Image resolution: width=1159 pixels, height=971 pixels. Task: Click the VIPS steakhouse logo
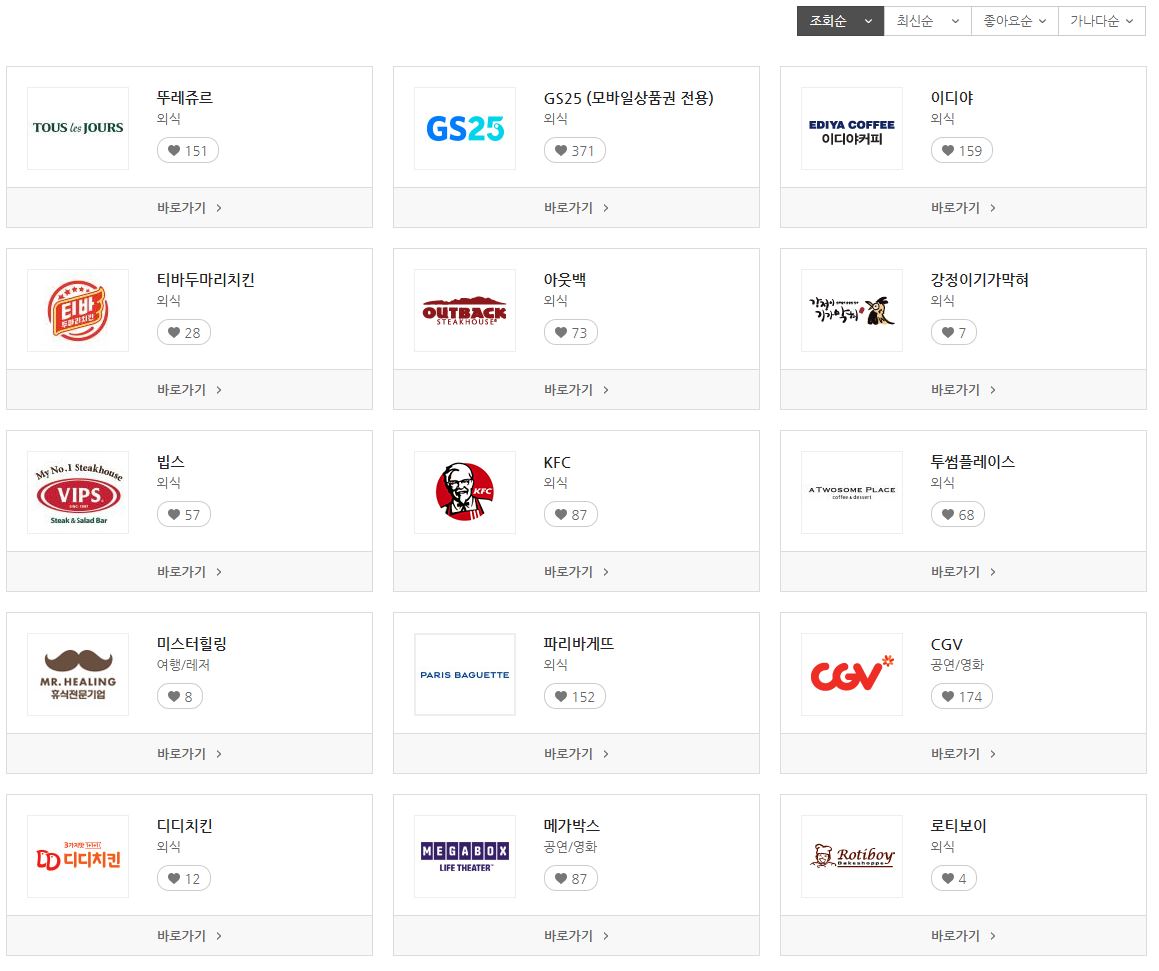pyautogui.click(x=78, y=492)
